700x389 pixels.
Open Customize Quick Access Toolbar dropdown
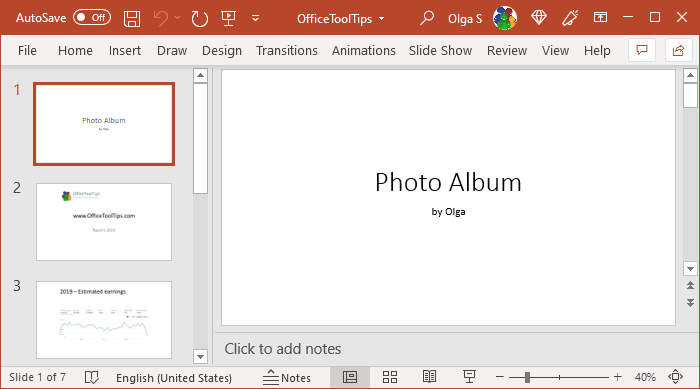click(255, 18)
